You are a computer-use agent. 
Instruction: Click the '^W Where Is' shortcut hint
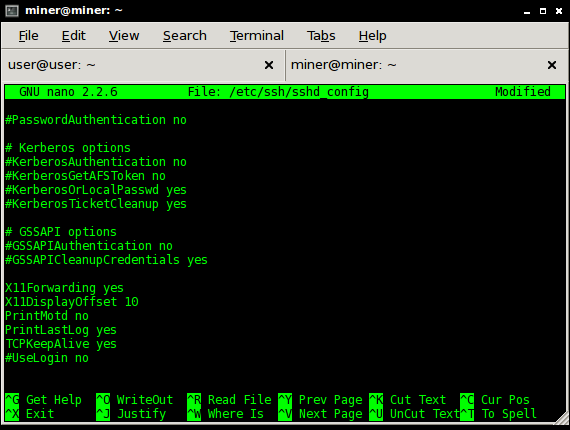[225, 414]
